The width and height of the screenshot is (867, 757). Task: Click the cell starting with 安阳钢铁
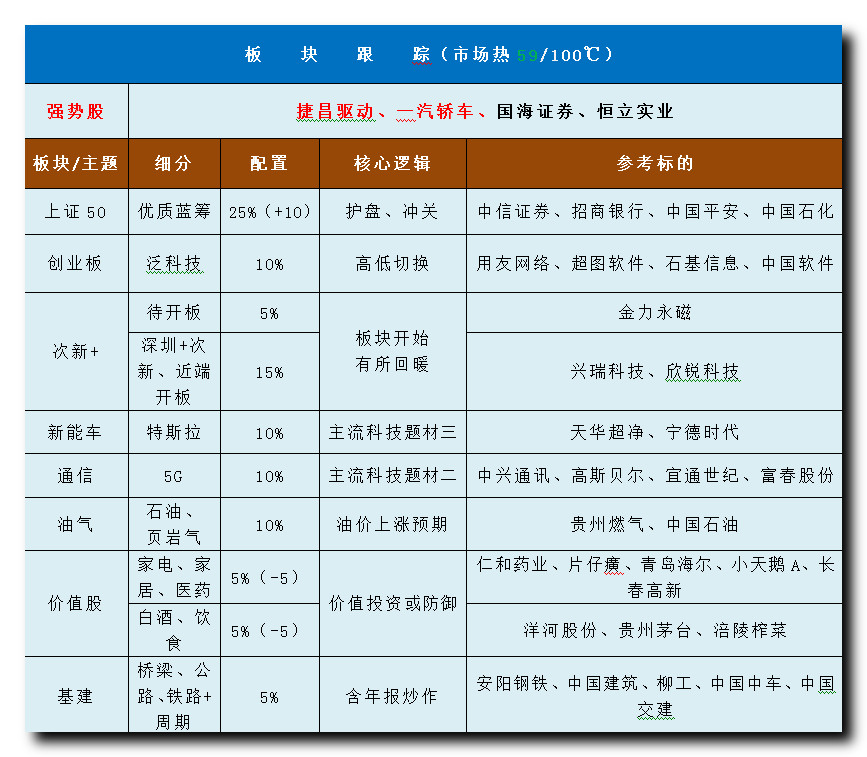[655, 696]
